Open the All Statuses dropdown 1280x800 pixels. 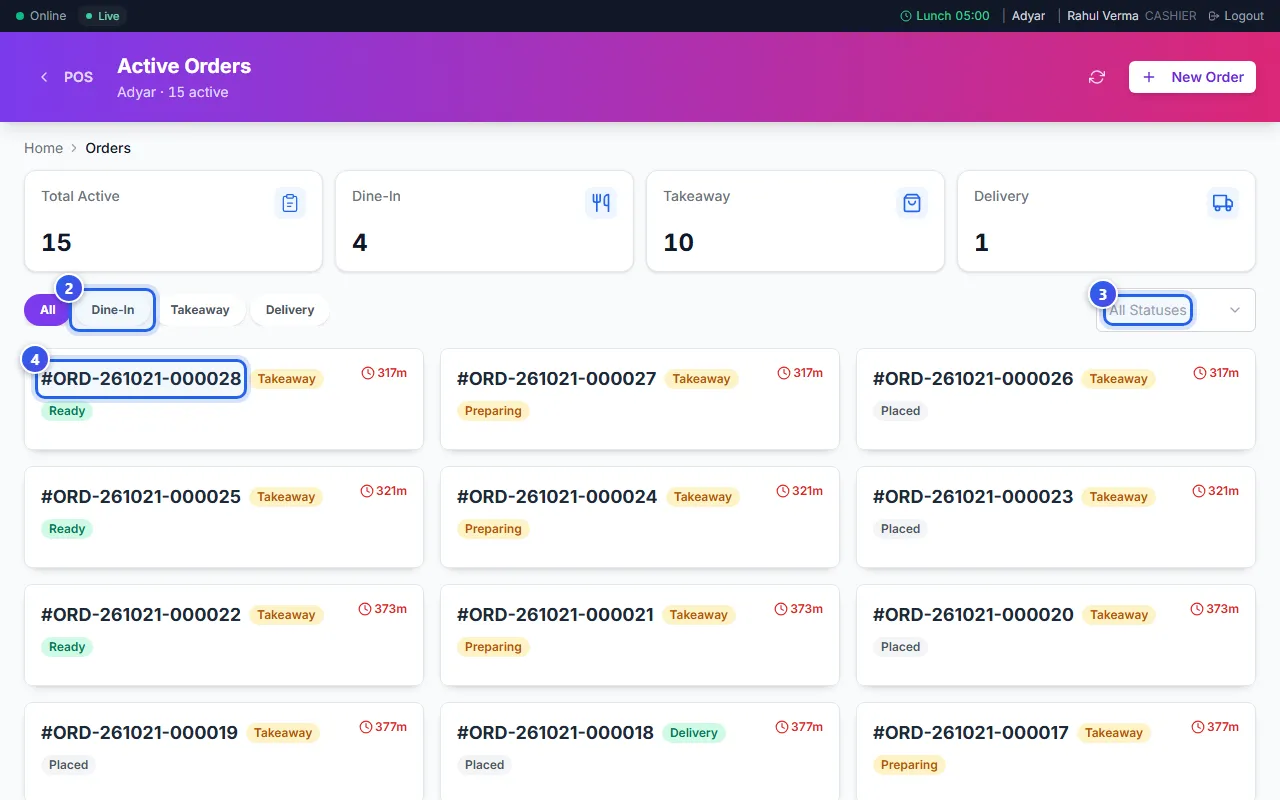pyautogui.click(x=1176, y=310)
